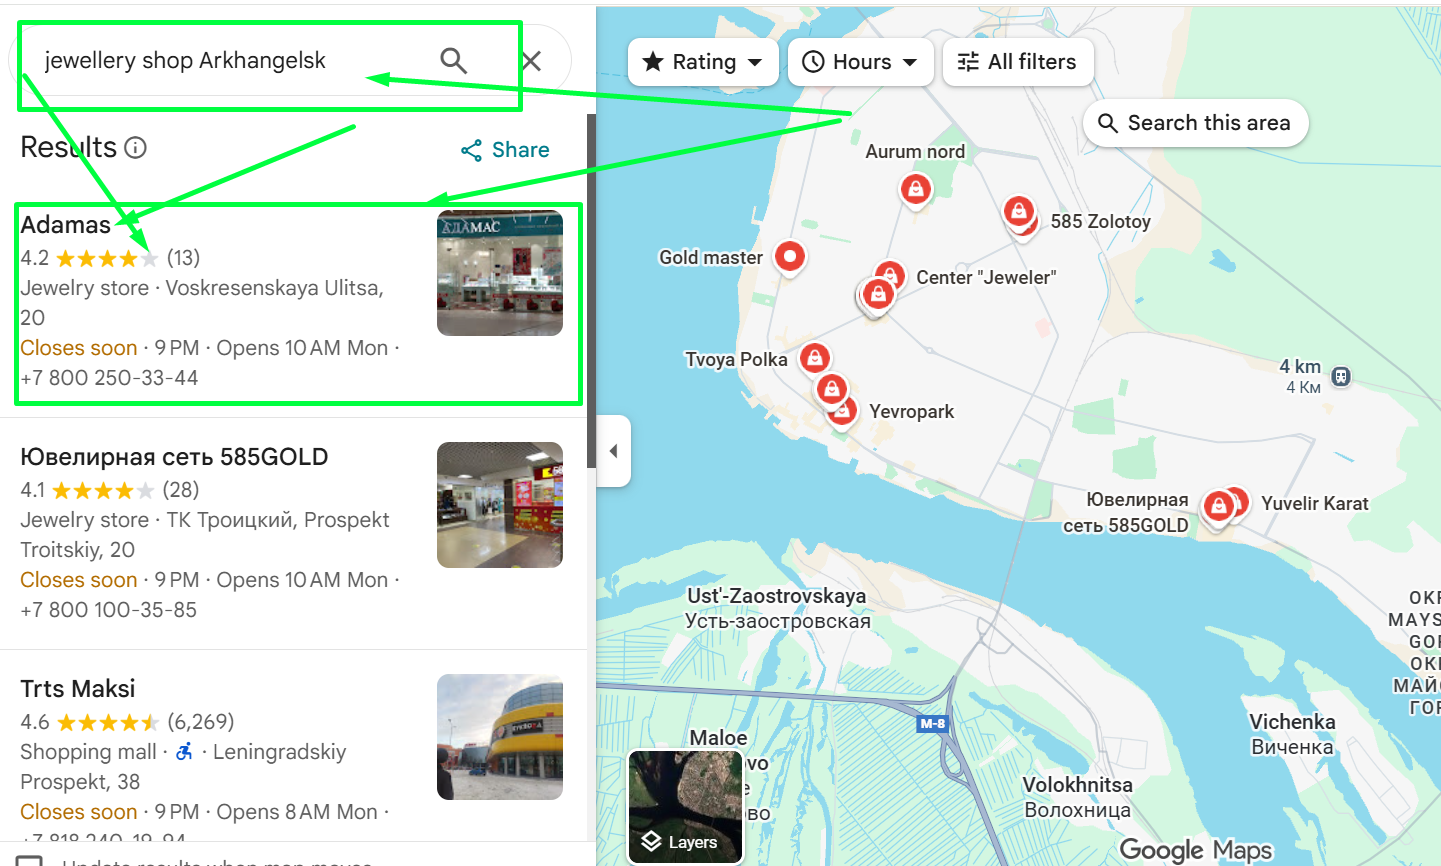Click the Gold master map pin
Image resolution: width=1441 pixels, height=866 pixels.
790,257
